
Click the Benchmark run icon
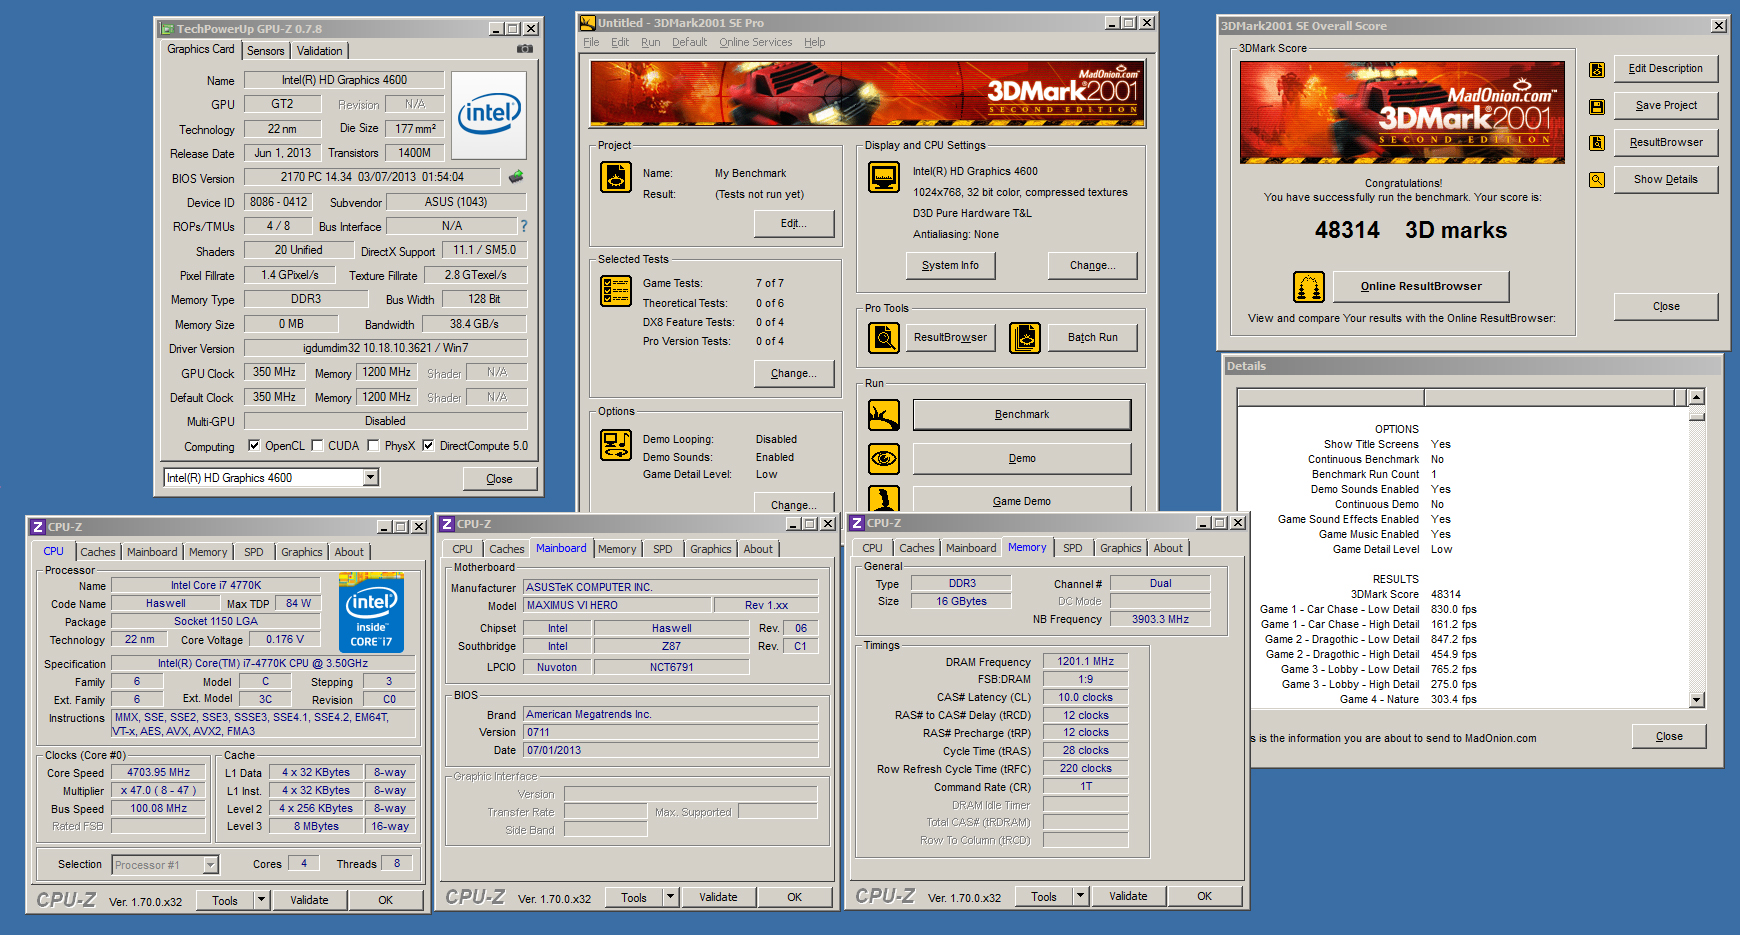pyautogui.click(x=884, y=415)
